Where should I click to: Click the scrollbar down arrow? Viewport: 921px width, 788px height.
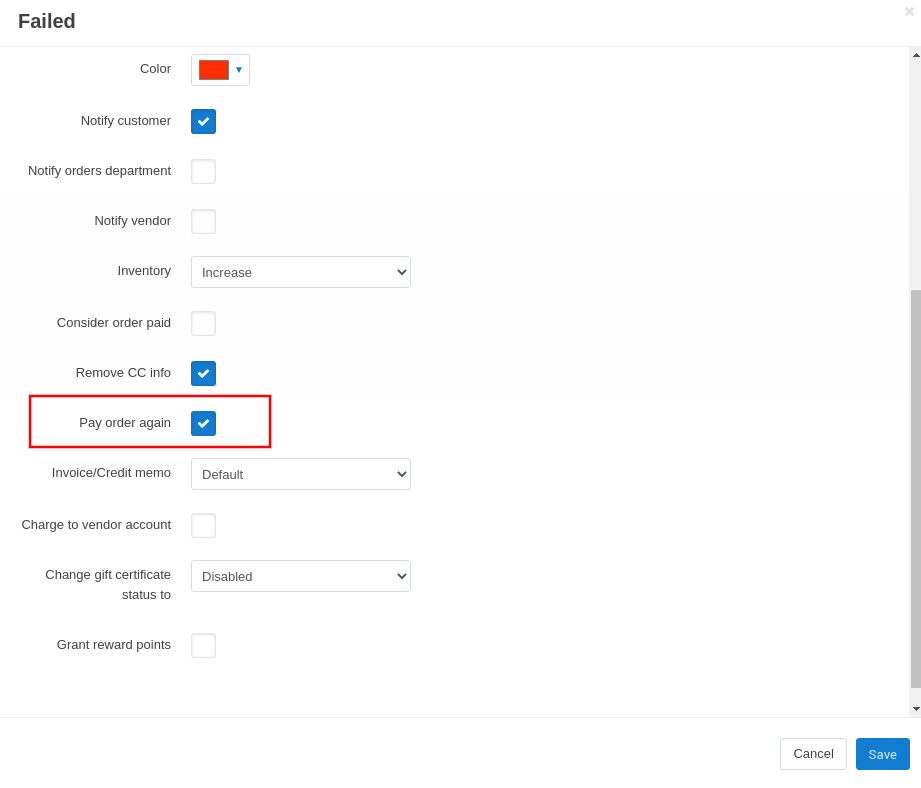tap(916, 709)
